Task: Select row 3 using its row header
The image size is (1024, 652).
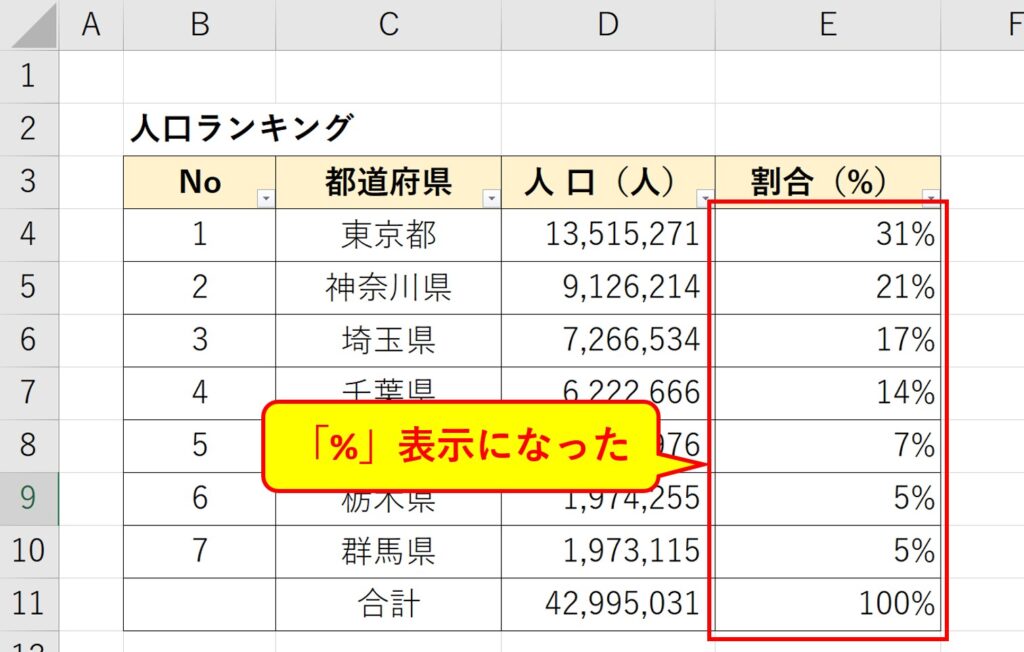Action: (29, 182)
